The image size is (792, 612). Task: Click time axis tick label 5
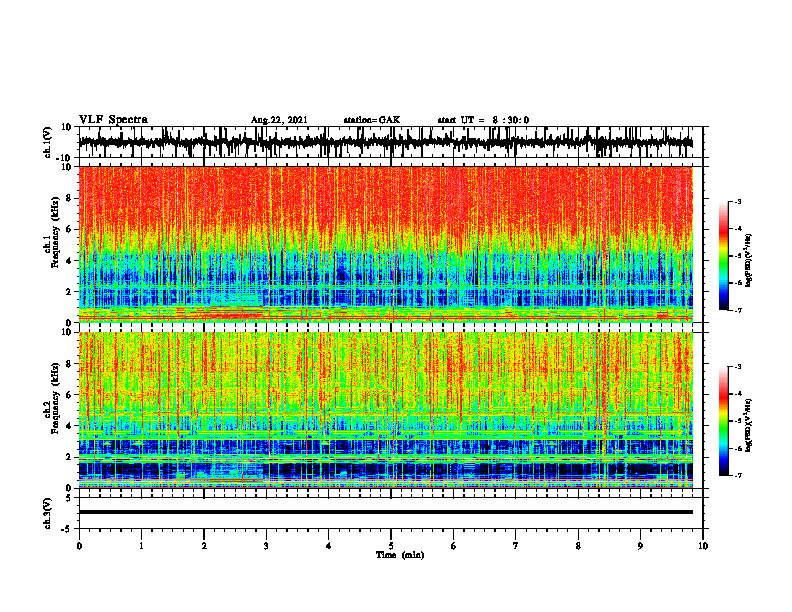click(x=391, y=546)
